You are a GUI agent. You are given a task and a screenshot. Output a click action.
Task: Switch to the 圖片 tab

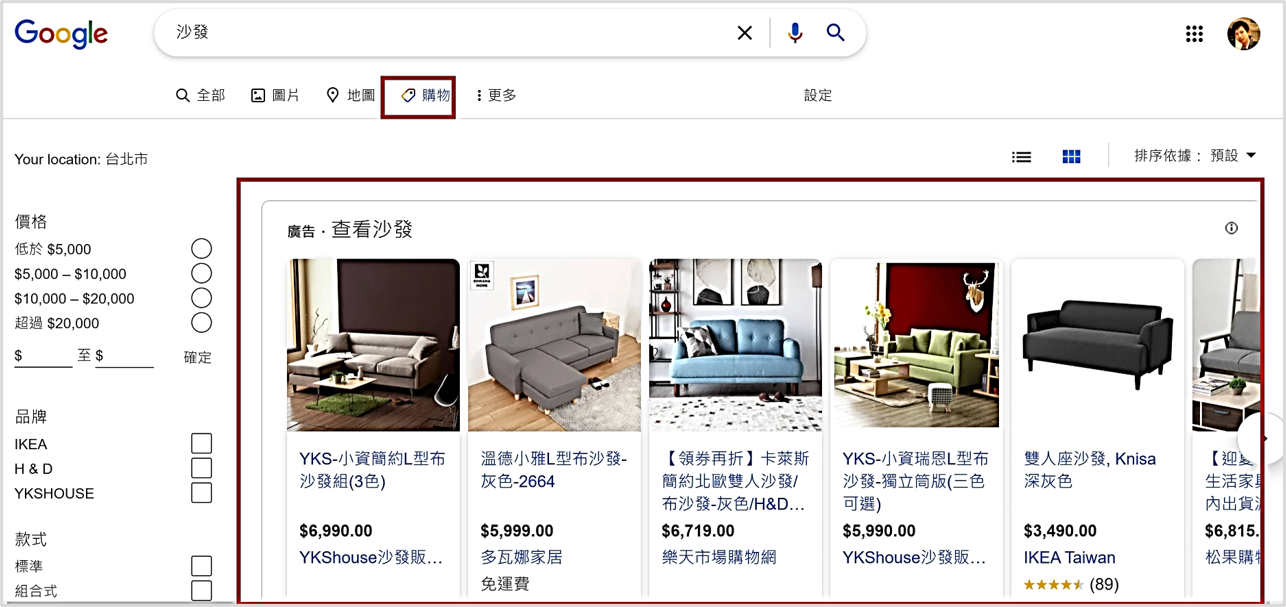click(275, 96)
